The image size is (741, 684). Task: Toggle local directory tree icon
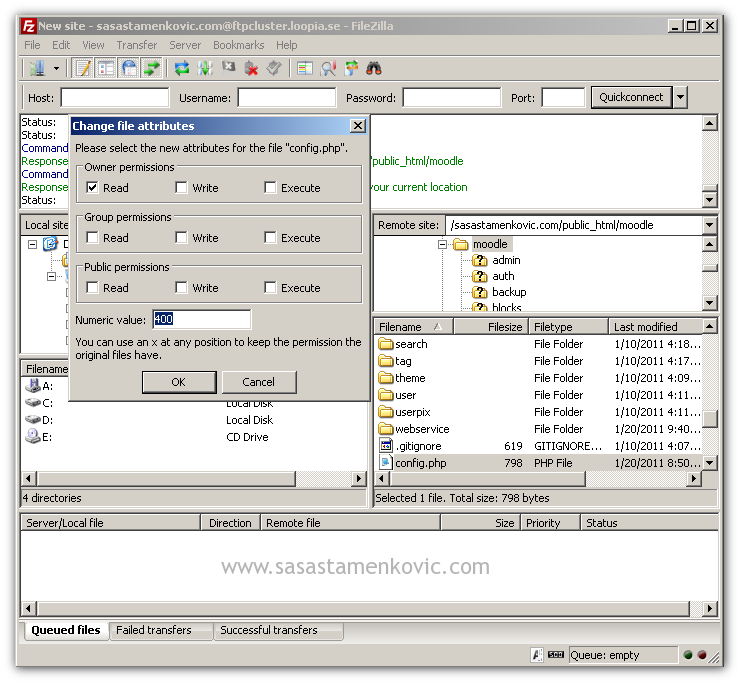point(106,69)
